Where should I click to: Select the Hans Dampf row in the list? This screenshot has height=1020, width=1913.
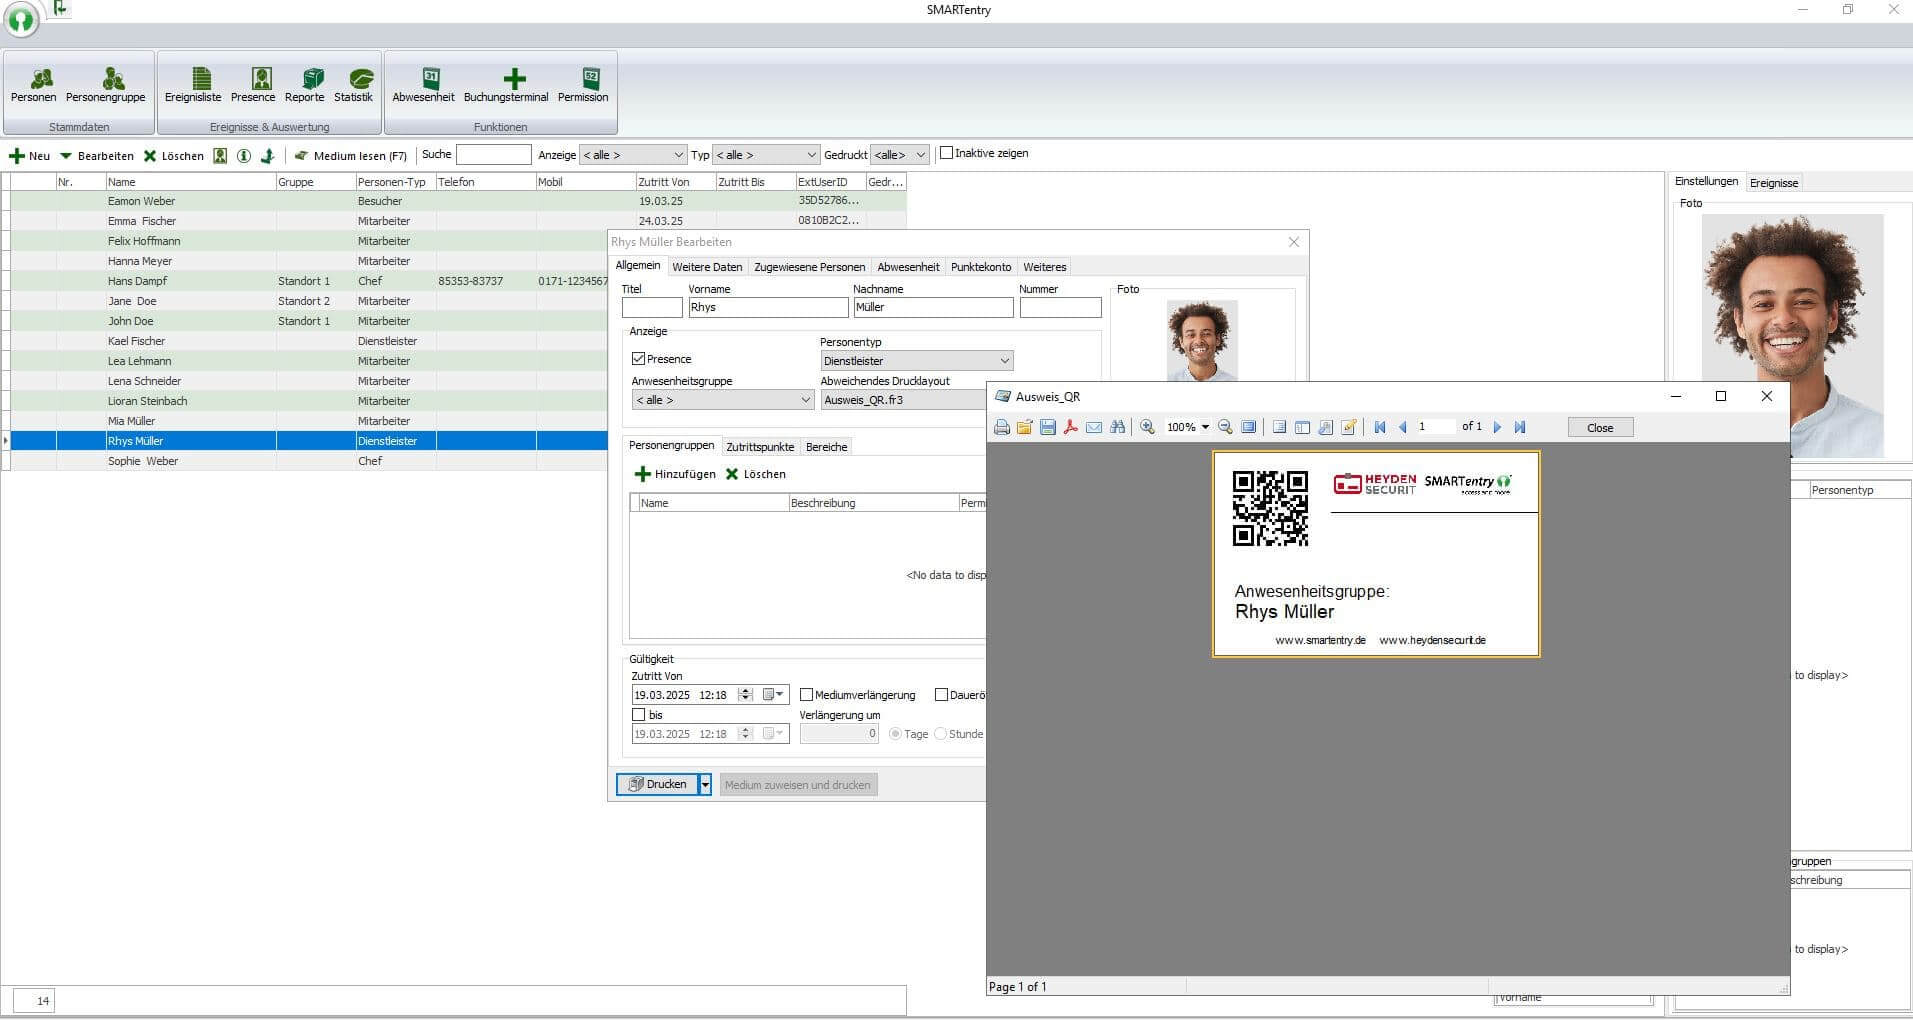(137, 281)
